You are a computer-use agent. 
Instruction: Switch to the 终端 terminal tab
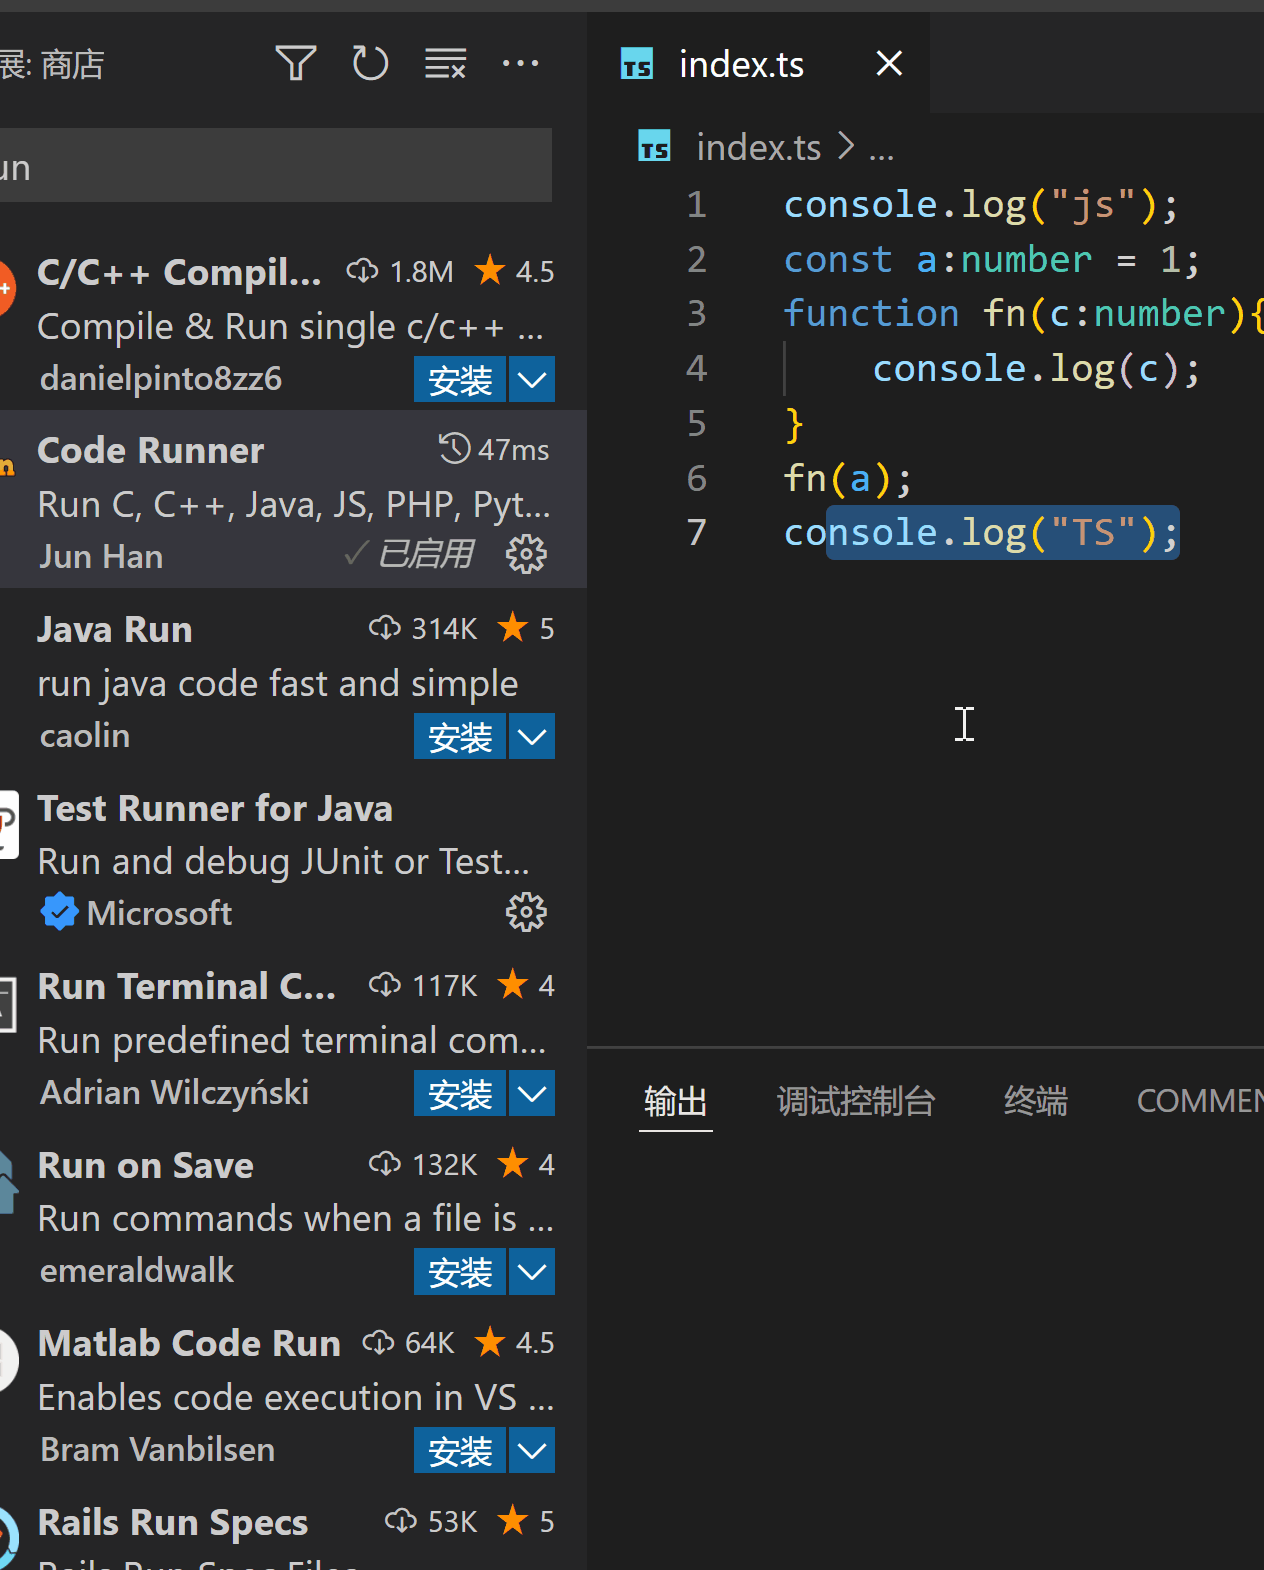coord(1036,1101)
